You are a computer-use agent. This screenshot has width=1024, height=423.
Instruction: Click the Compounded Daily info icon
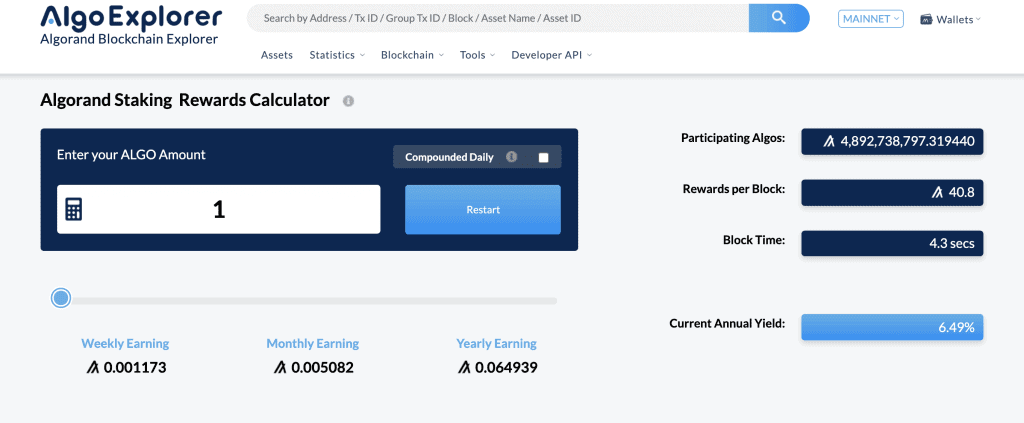(511, 157)
